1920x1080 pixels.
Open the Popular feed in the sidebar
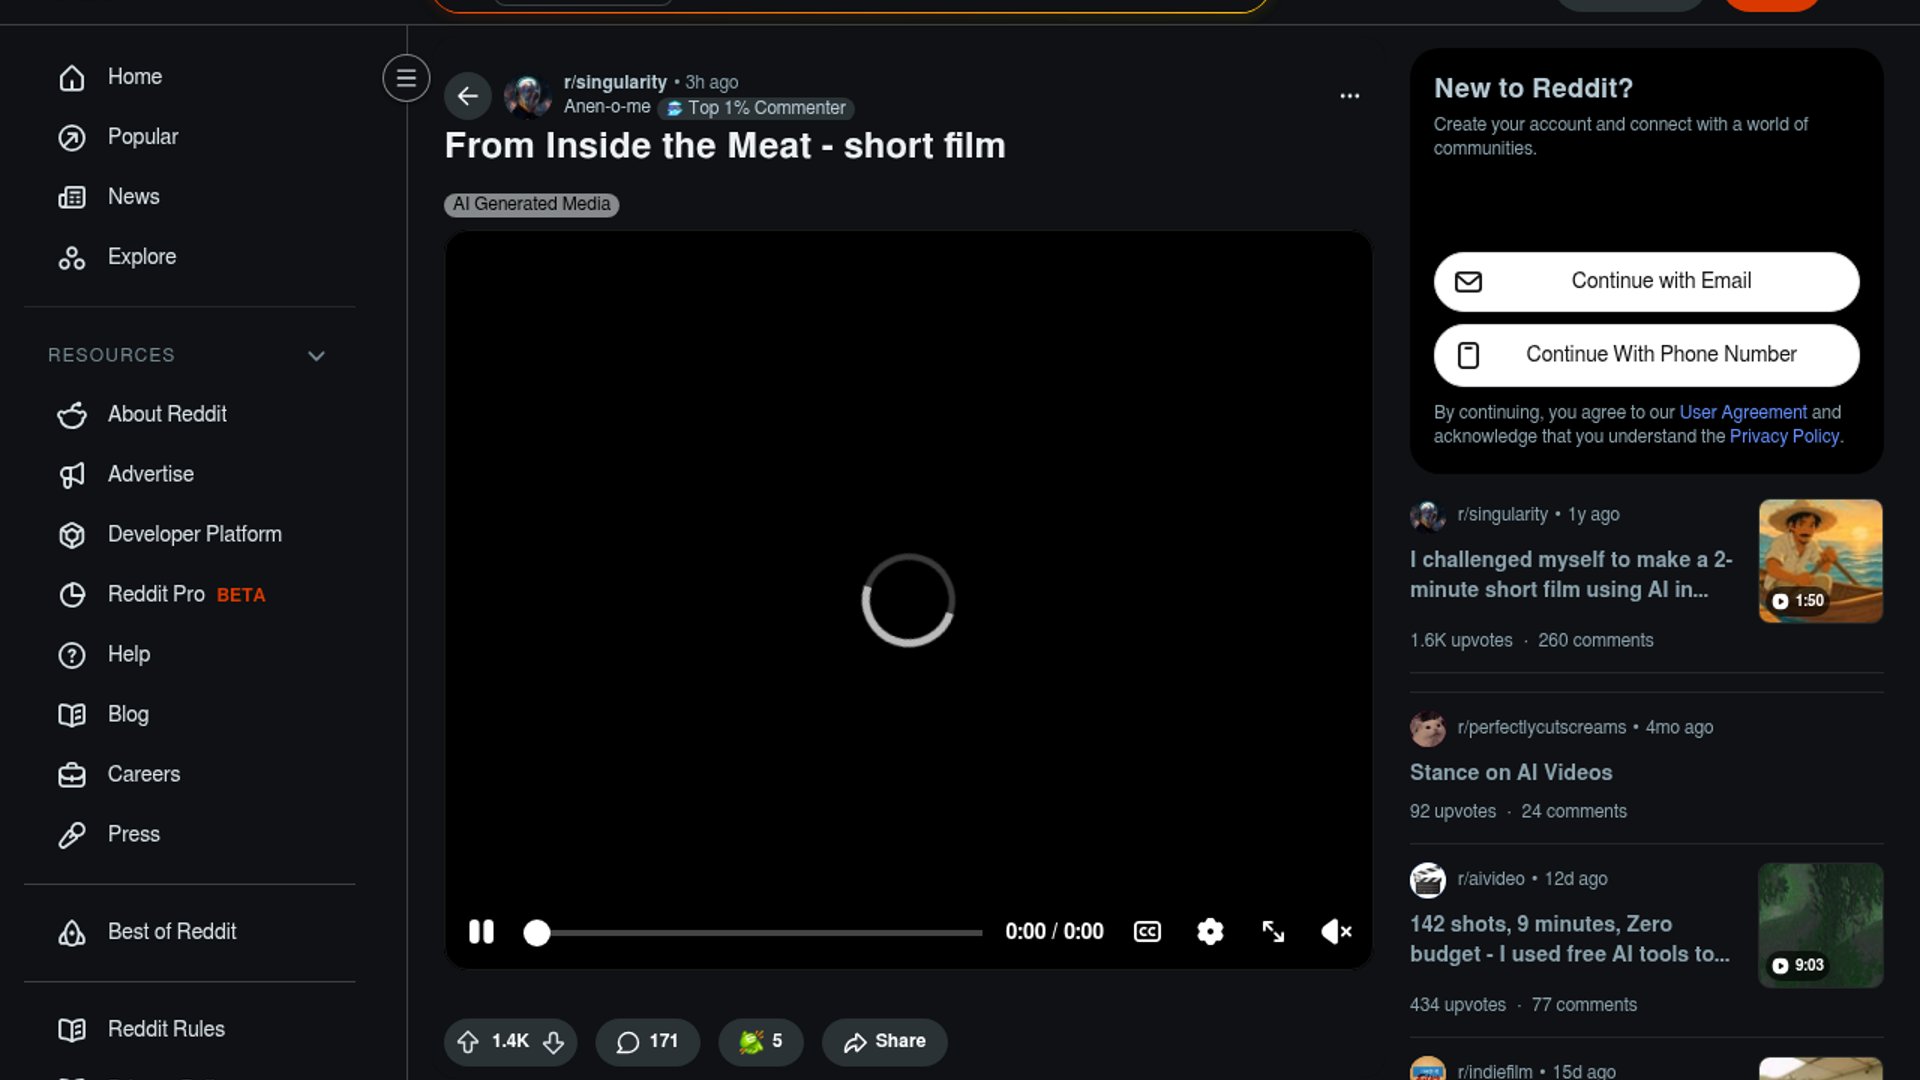(142, 137)
